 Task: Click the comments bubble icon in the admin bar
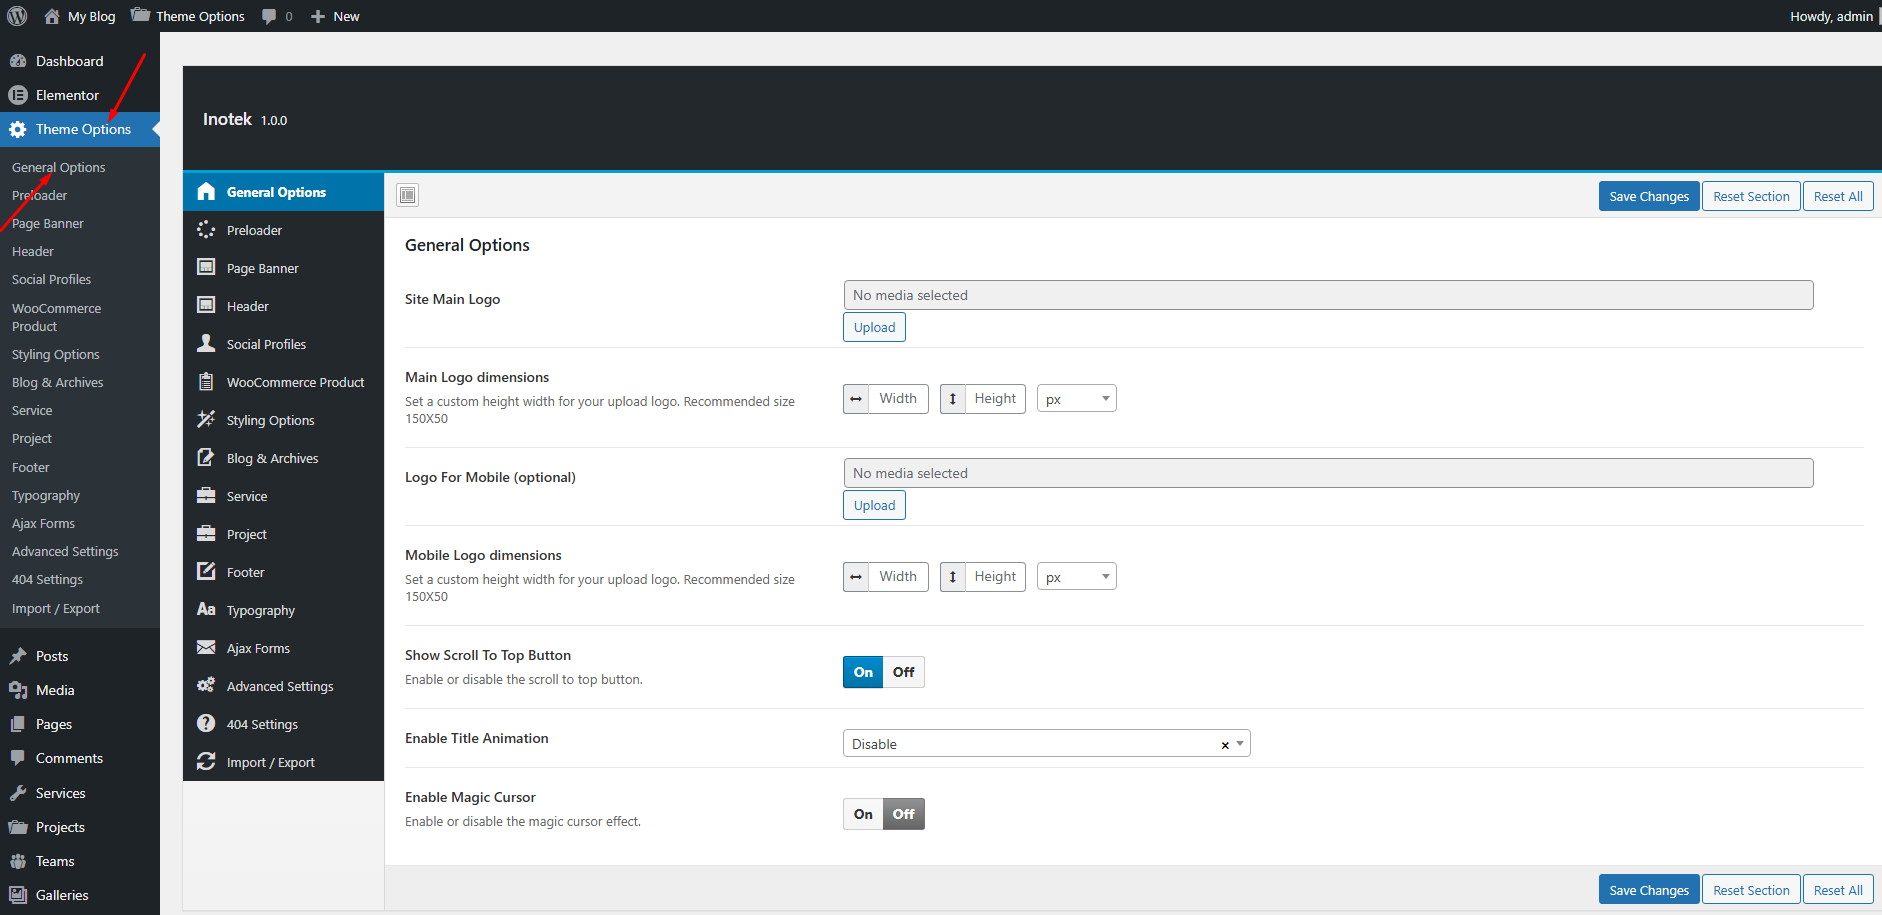pos(269,17)
